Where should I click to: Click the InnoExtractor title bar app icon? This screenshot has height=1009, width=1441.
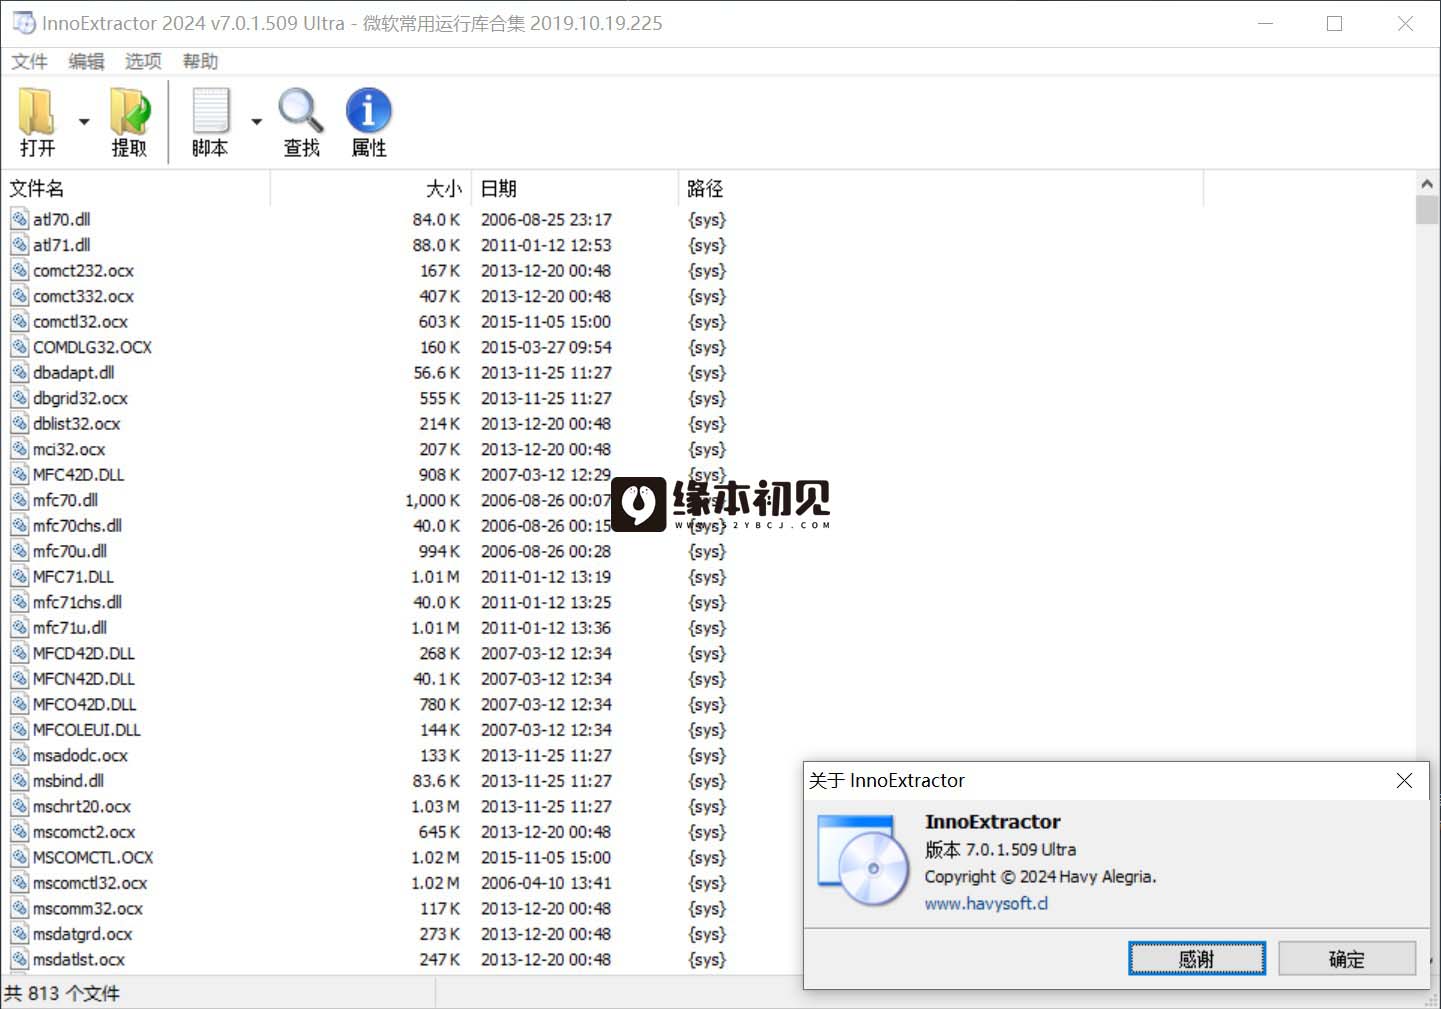pyautogui.click(x=23, y=22)
